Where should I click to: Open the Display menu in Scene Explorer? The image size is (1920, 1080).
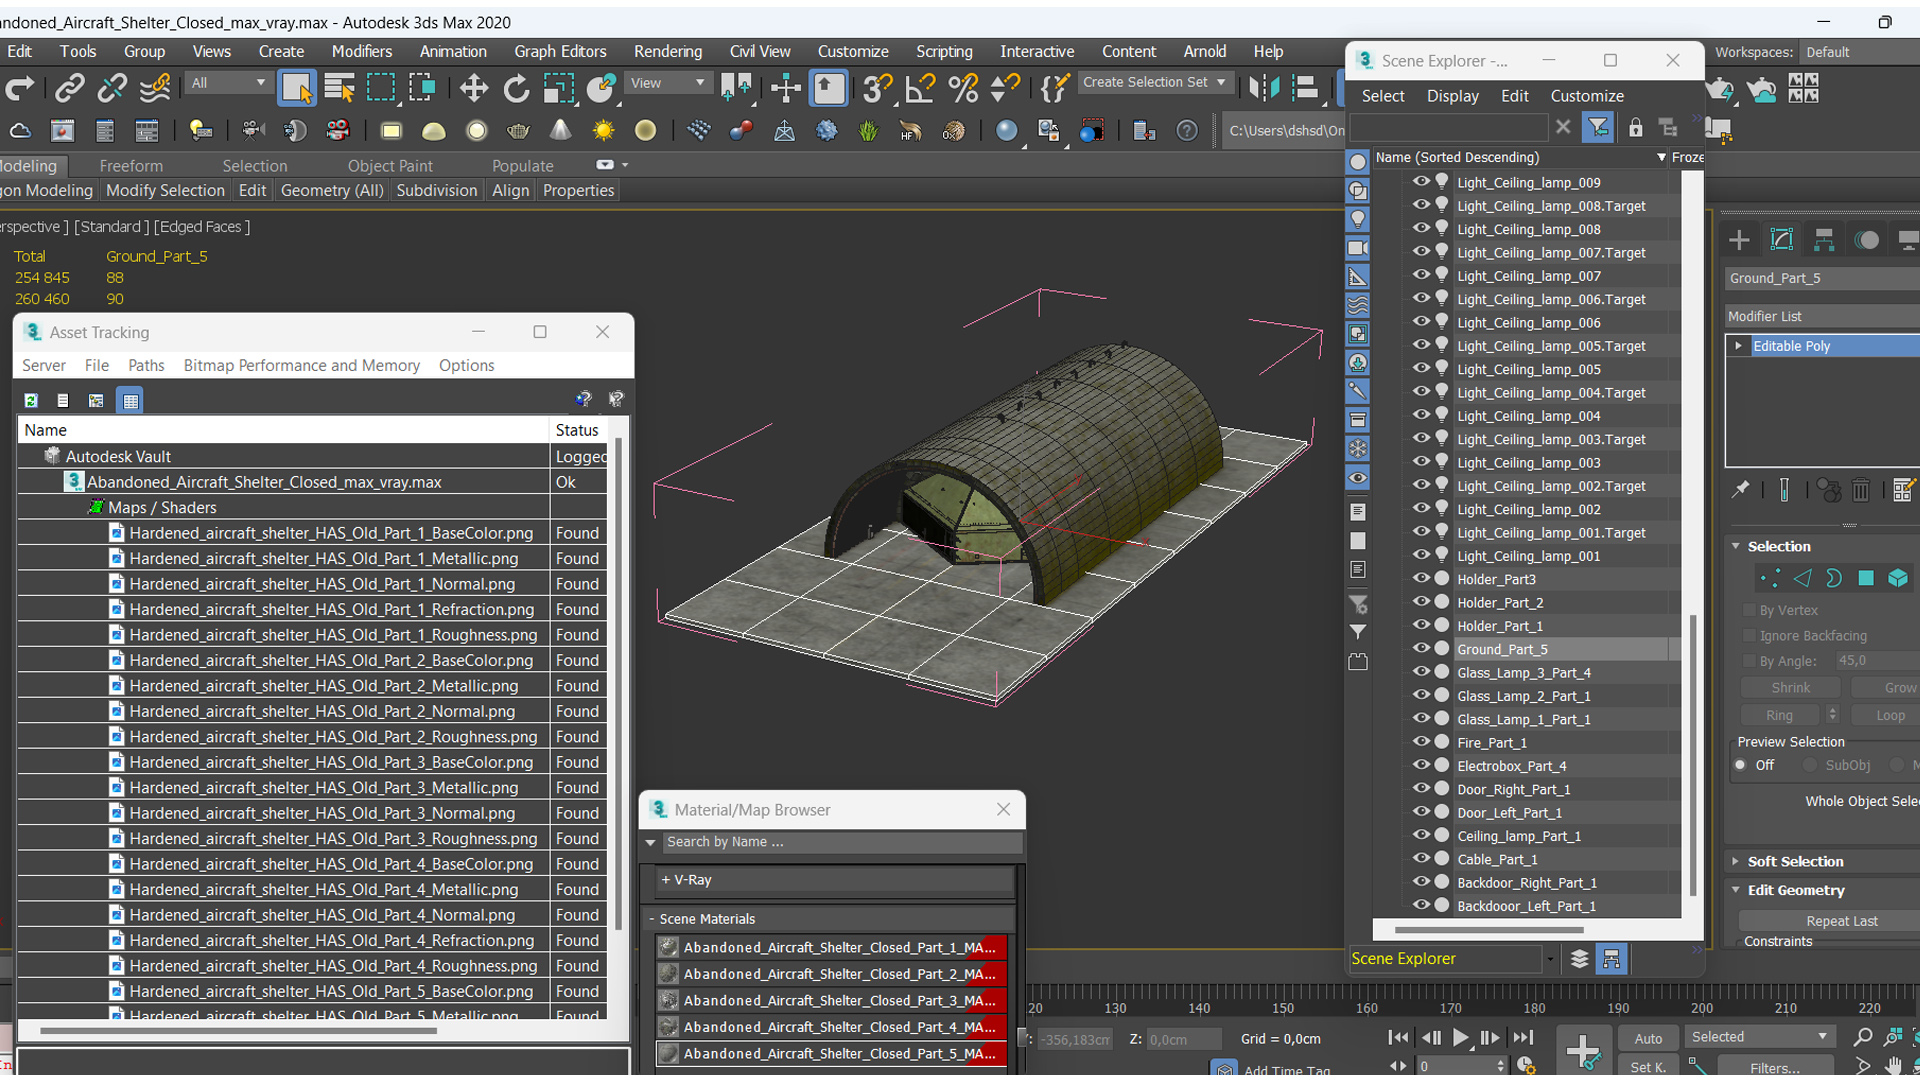coord(1452,96)
